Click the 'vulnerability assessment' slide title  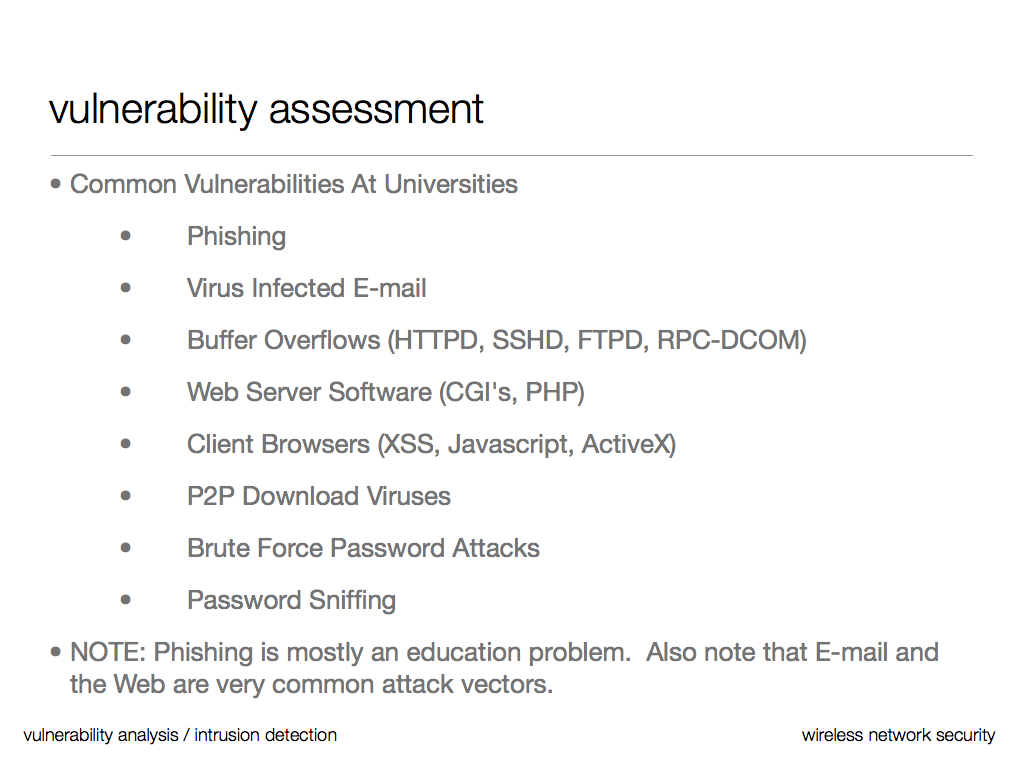click(266, 109)
